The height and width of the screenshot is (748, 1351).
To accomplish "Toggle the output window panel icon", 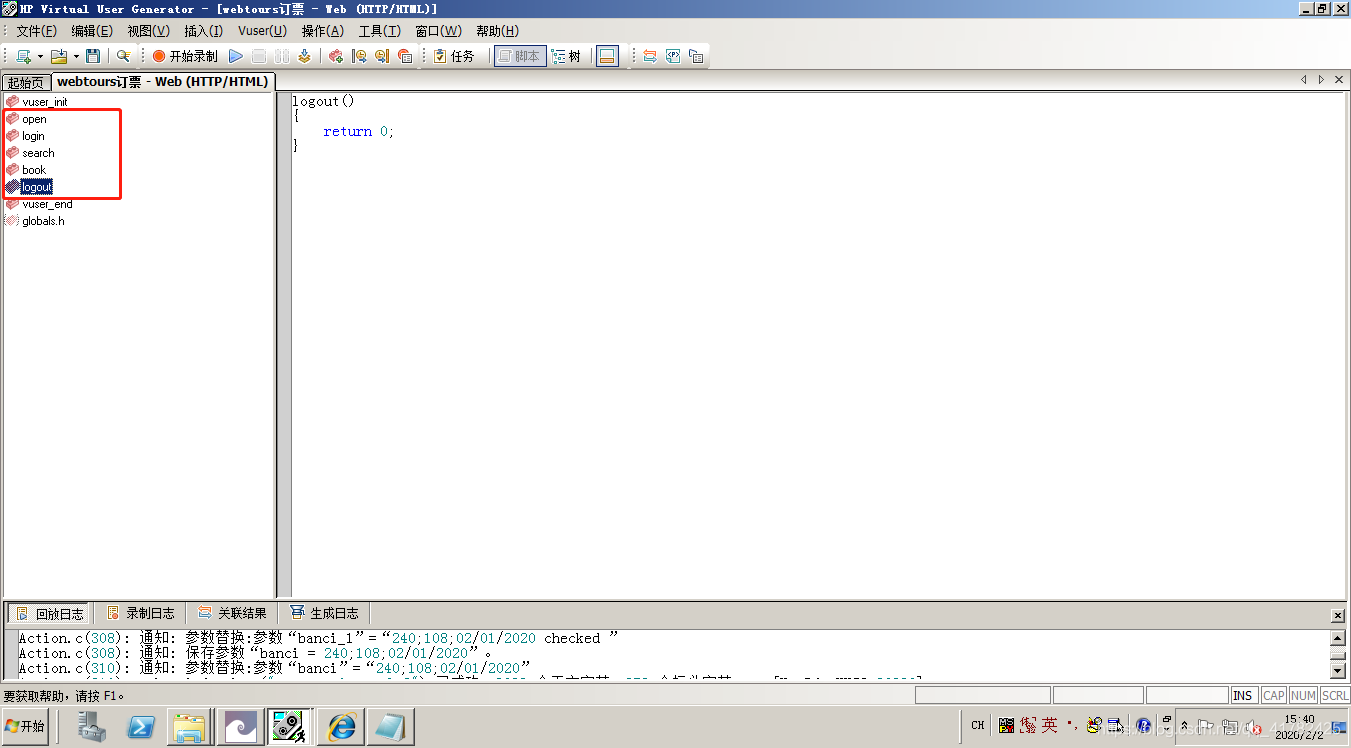I will click(607, 56).
